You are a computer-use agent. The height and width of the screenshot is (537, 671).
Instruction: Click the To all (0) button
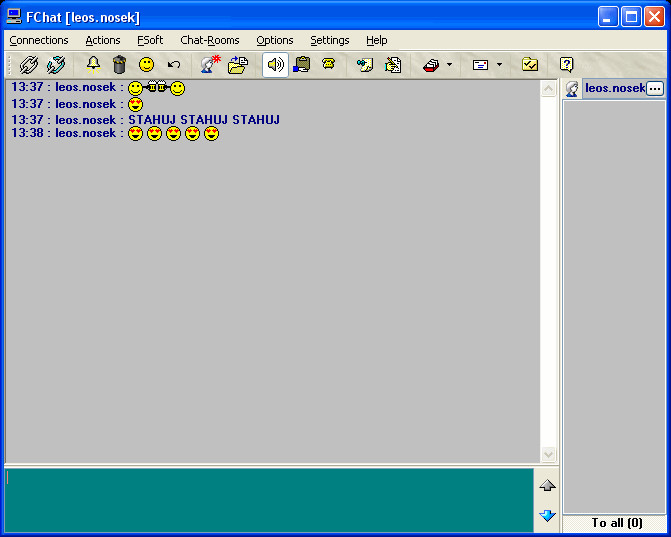(615, 523)
